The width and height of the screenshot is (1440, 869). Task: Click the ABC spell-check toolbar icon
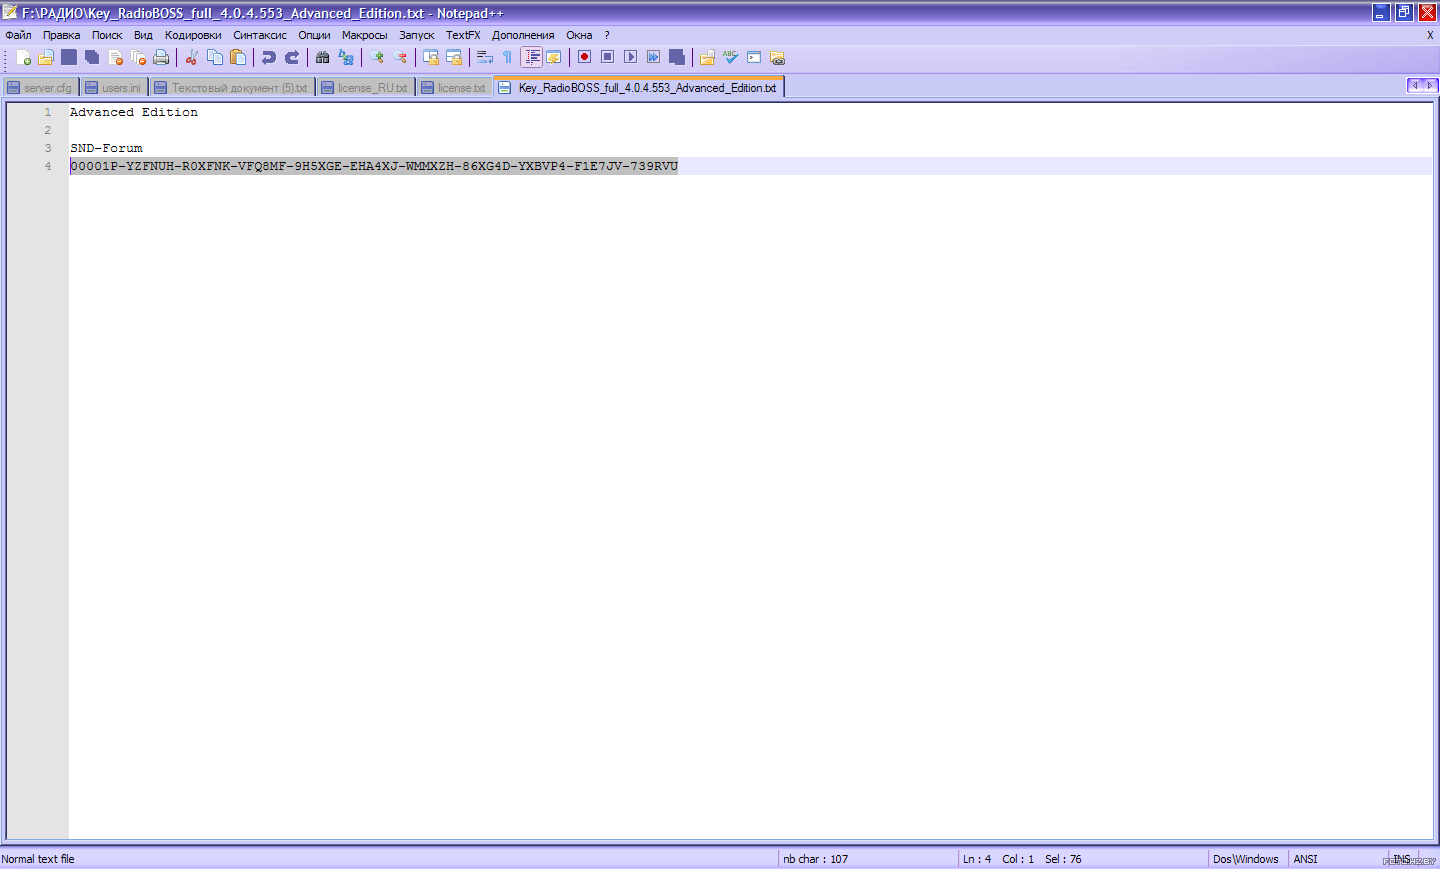pos(731,58)
